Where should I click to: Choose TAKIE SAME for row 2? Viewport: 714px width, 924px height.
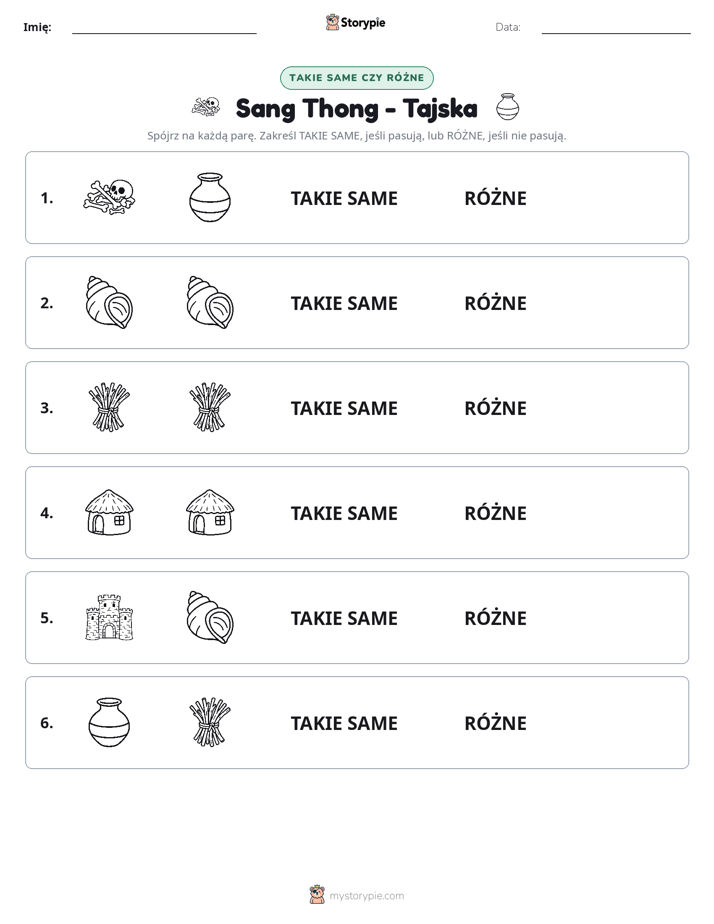point(344,303)
